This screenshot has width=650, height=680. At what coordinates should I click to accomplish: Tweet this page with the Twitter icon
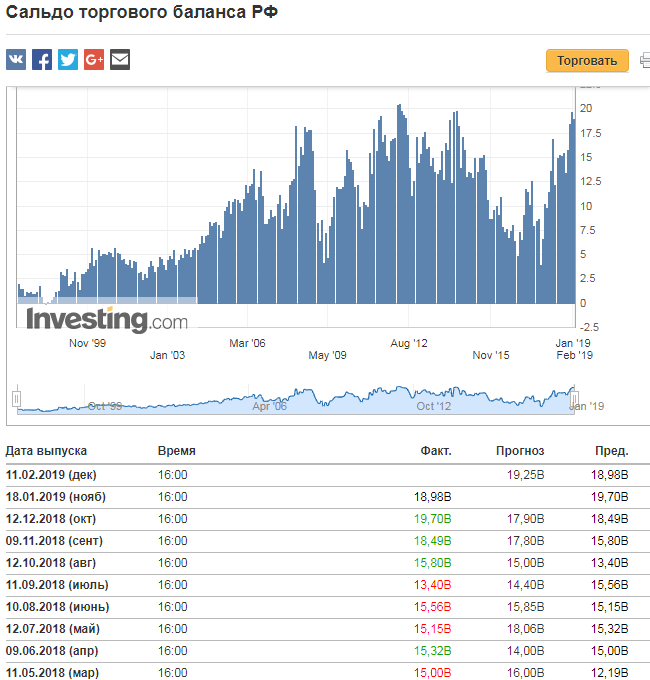[x=68, y=59]
